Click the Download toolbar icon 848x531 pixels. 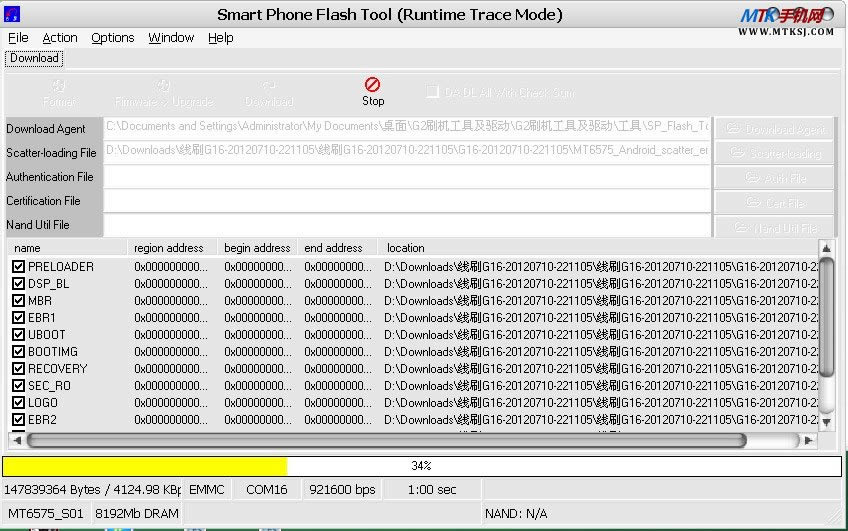[x=268, y=93]
